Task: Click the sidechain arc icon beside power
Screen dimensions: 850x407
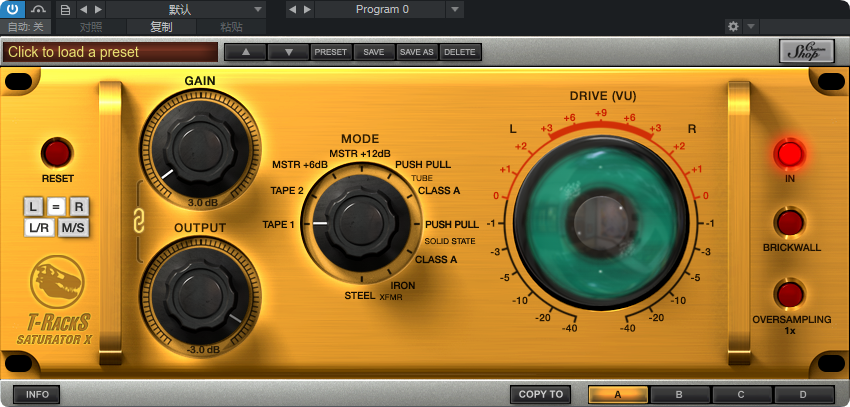Action: pos(38,9)
